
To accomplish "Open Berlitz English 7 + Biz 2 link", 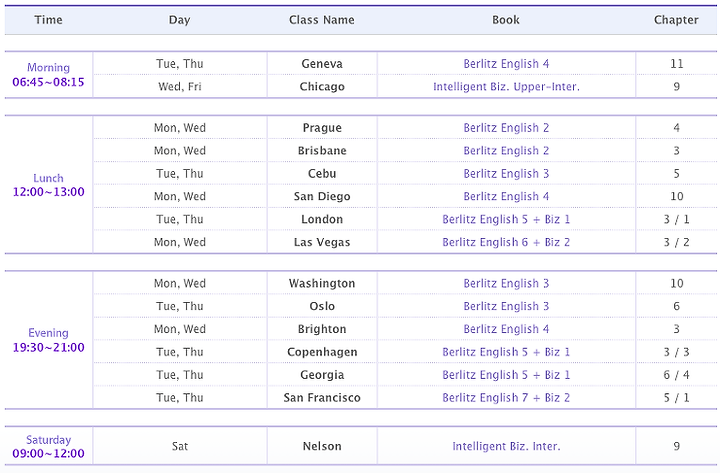I will 506,398.
